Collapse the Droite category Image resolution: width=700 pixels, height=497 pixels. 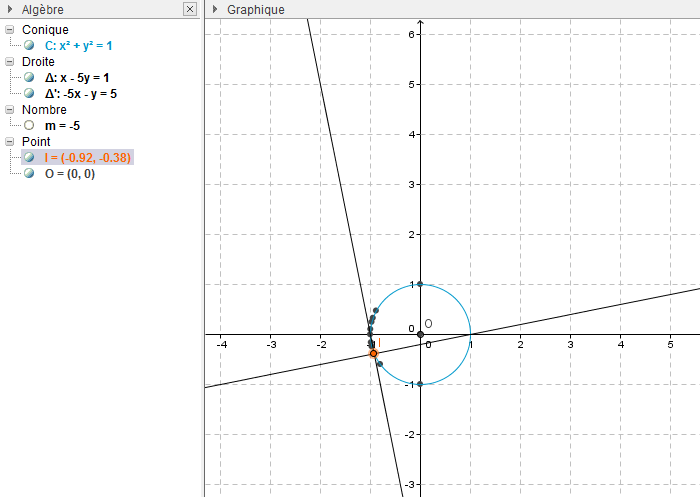point(10,62)
